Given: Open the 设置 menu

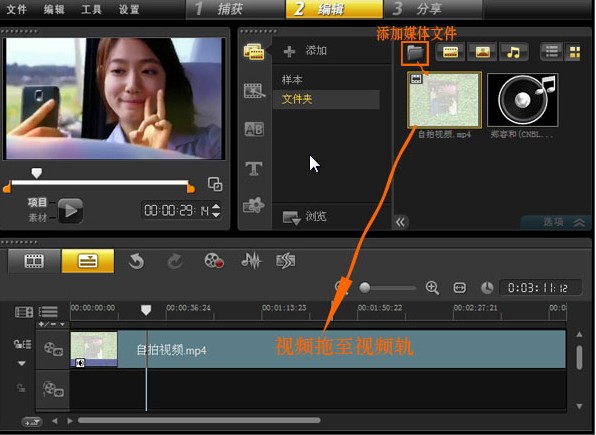Looking at the screenshot, I should tap(129, 9).
